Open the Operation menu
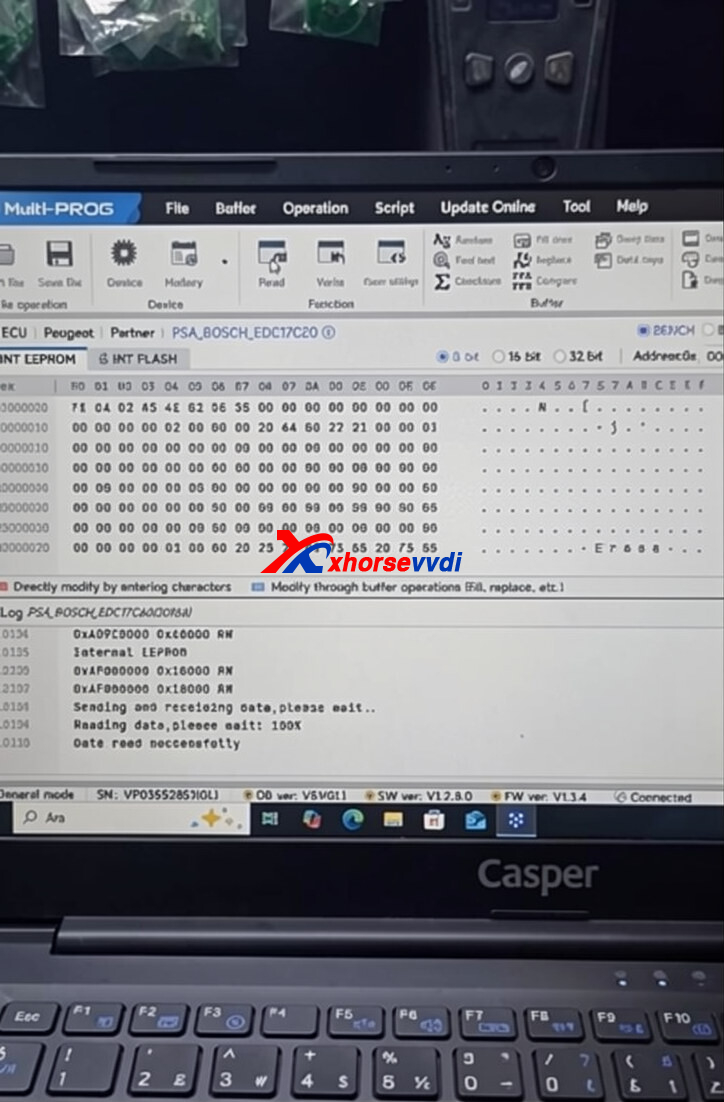 316,208
